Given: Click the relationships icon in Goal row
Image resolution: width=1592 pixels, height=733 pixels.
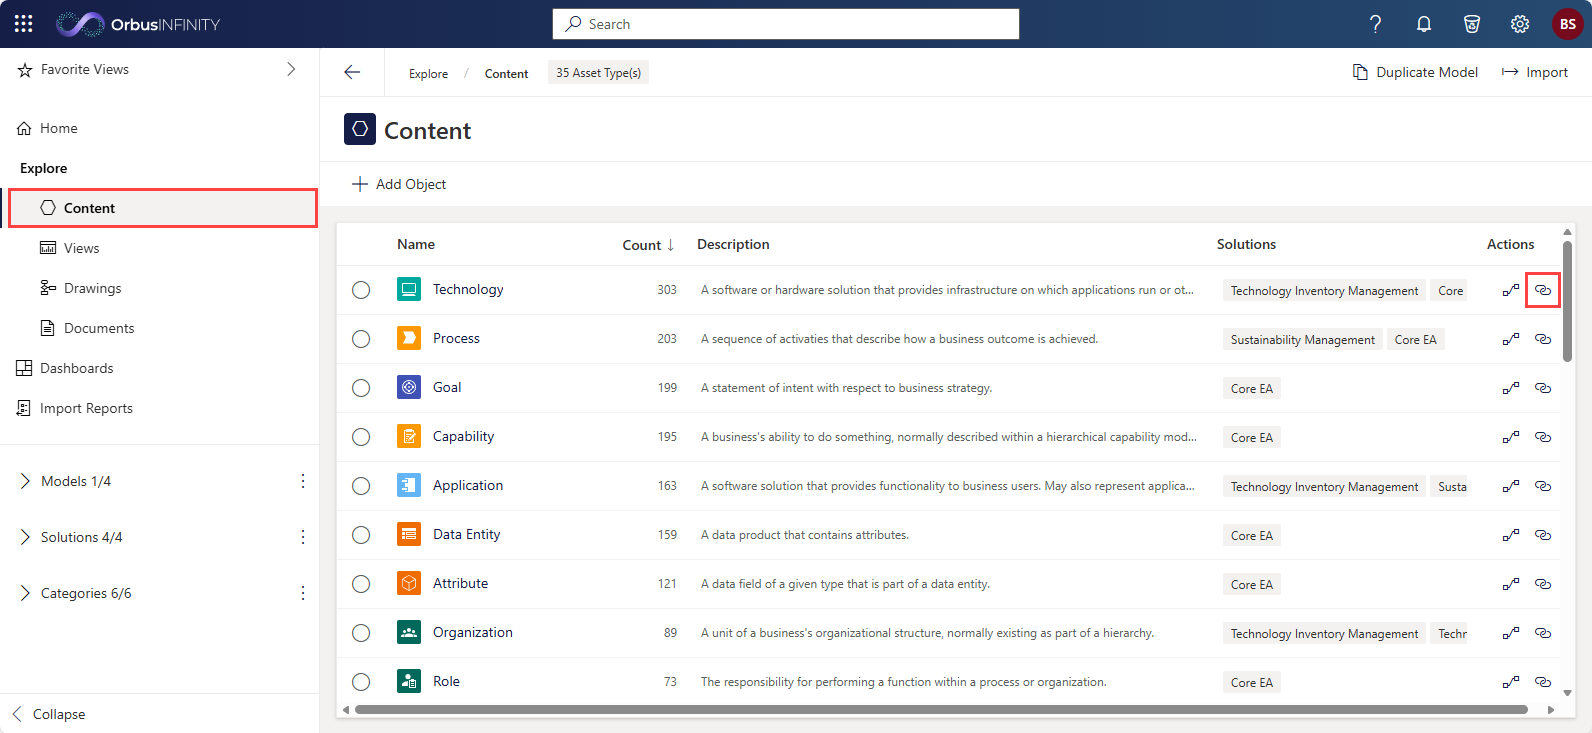Looking at the screenshot, I should tap(1511, 388).
